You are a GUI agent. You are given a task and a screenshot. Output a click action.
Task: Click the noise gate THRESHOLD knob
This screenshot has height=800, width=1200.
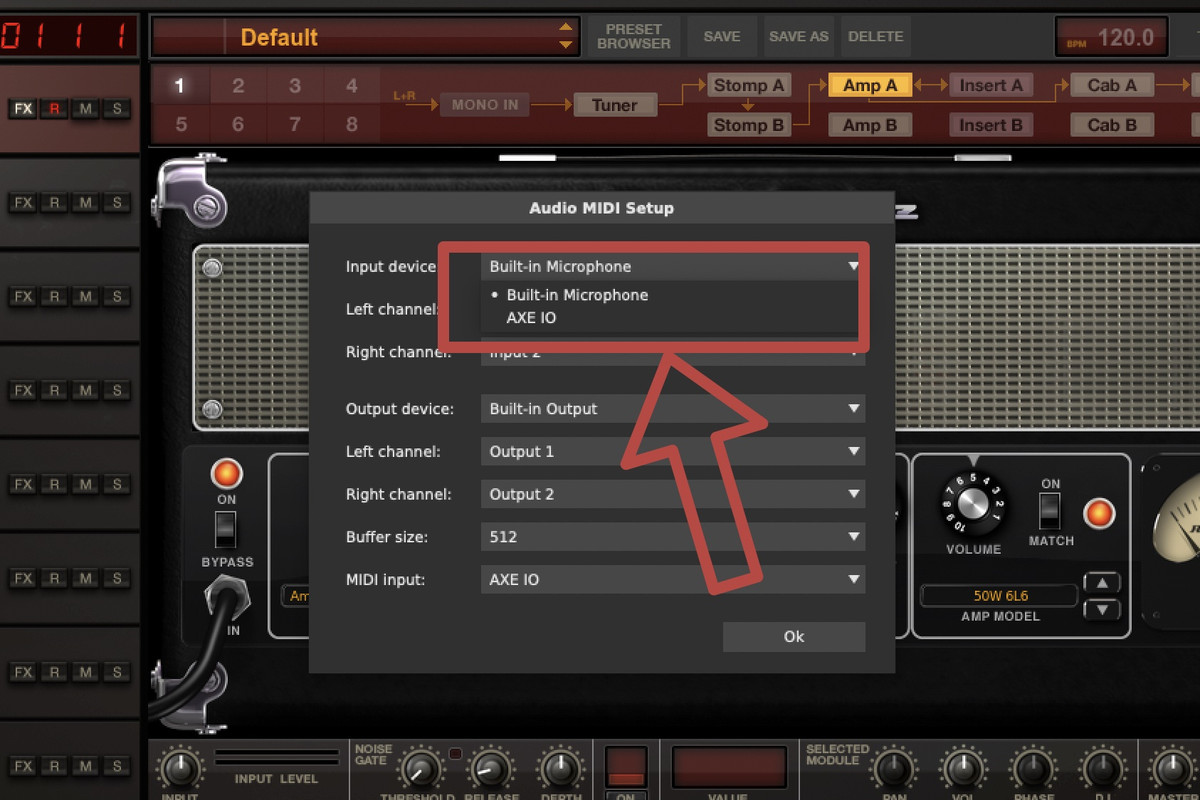(x=420, y=769)
